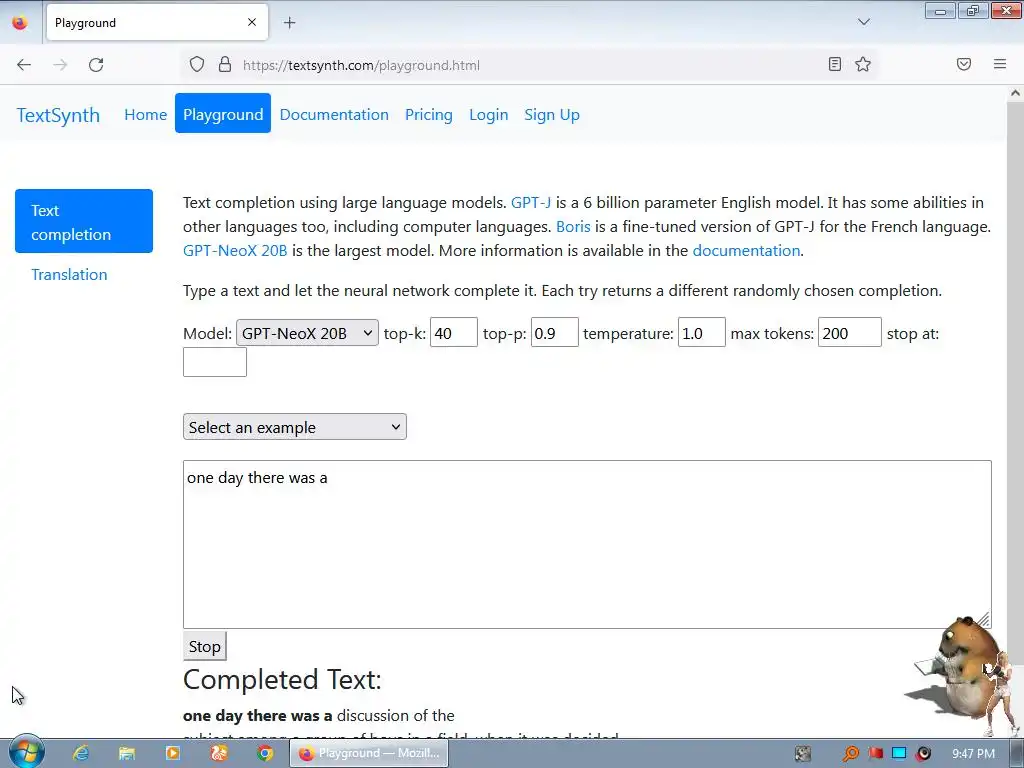The width and height of the screenshot is (1024, 768).
Task: Reload the page with the refresh icon
Action: [x=96, y=65]
